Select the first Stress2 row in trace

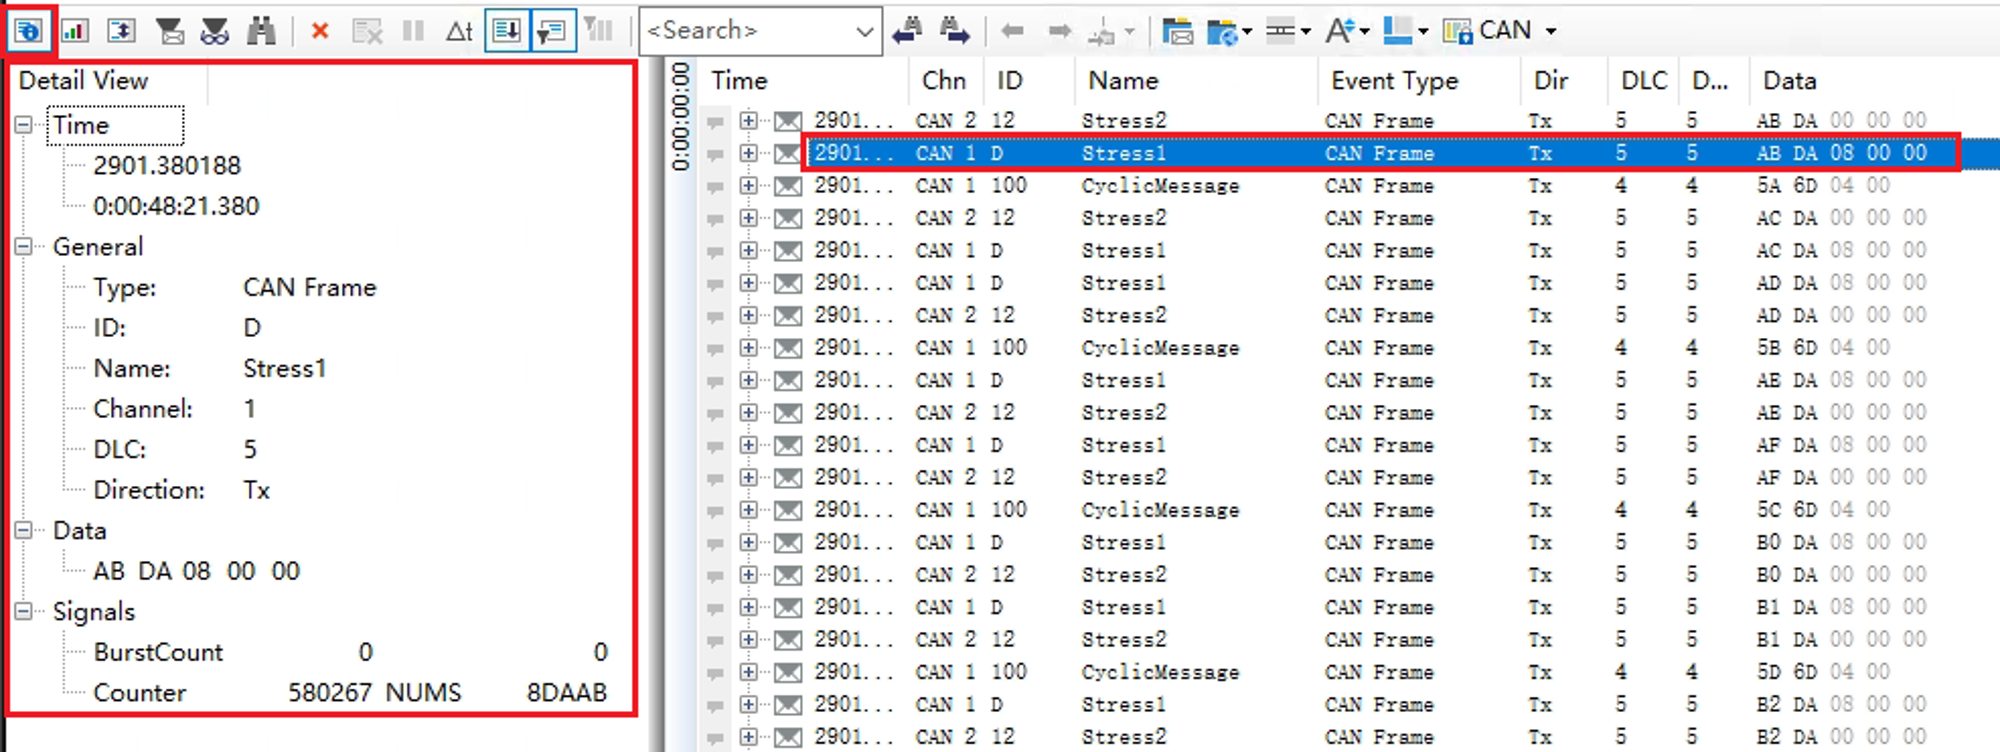tap(1123, 121)
